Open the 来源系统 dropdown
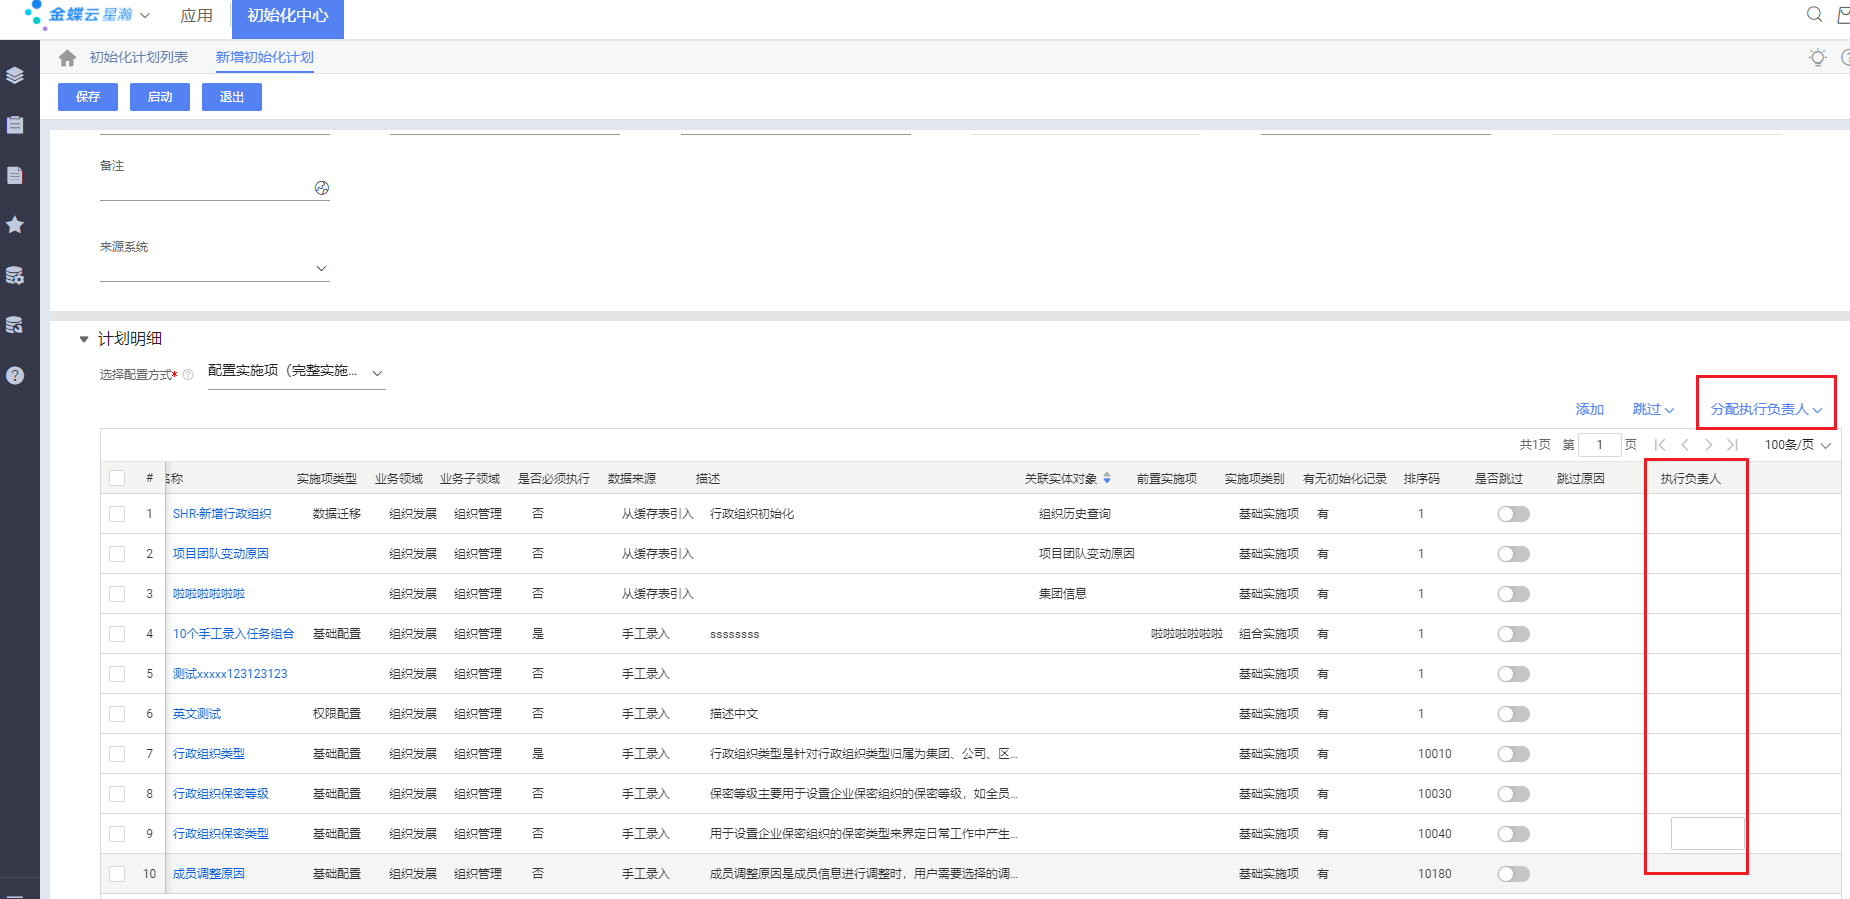Image resolution: width=1850 pixels, height=899 pixels. click(x=320, y=268)
